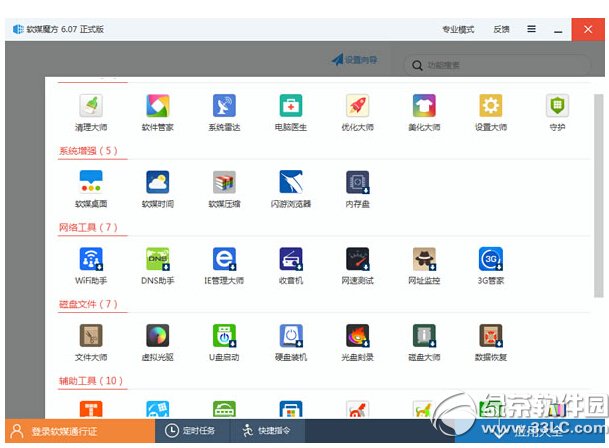Launch 虚拟光驱 virtual drive
This screenshot has height=448, width=609.
[x=158, y=336]
